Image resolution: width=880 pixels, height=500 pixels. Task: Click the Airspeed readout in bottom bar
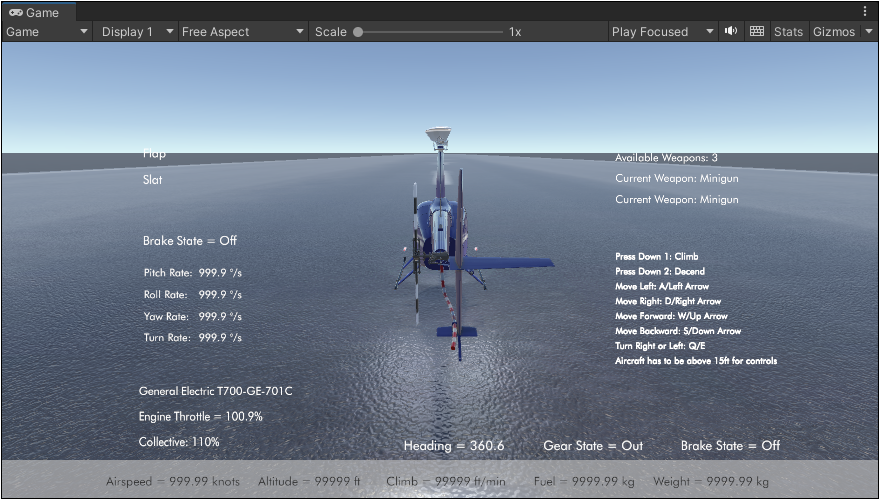(173, 481)
